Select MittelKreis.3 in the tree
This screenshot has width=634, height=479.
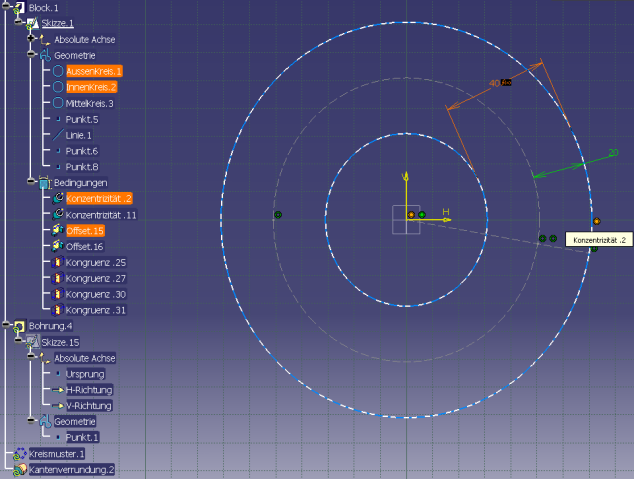tap(89, 103)
